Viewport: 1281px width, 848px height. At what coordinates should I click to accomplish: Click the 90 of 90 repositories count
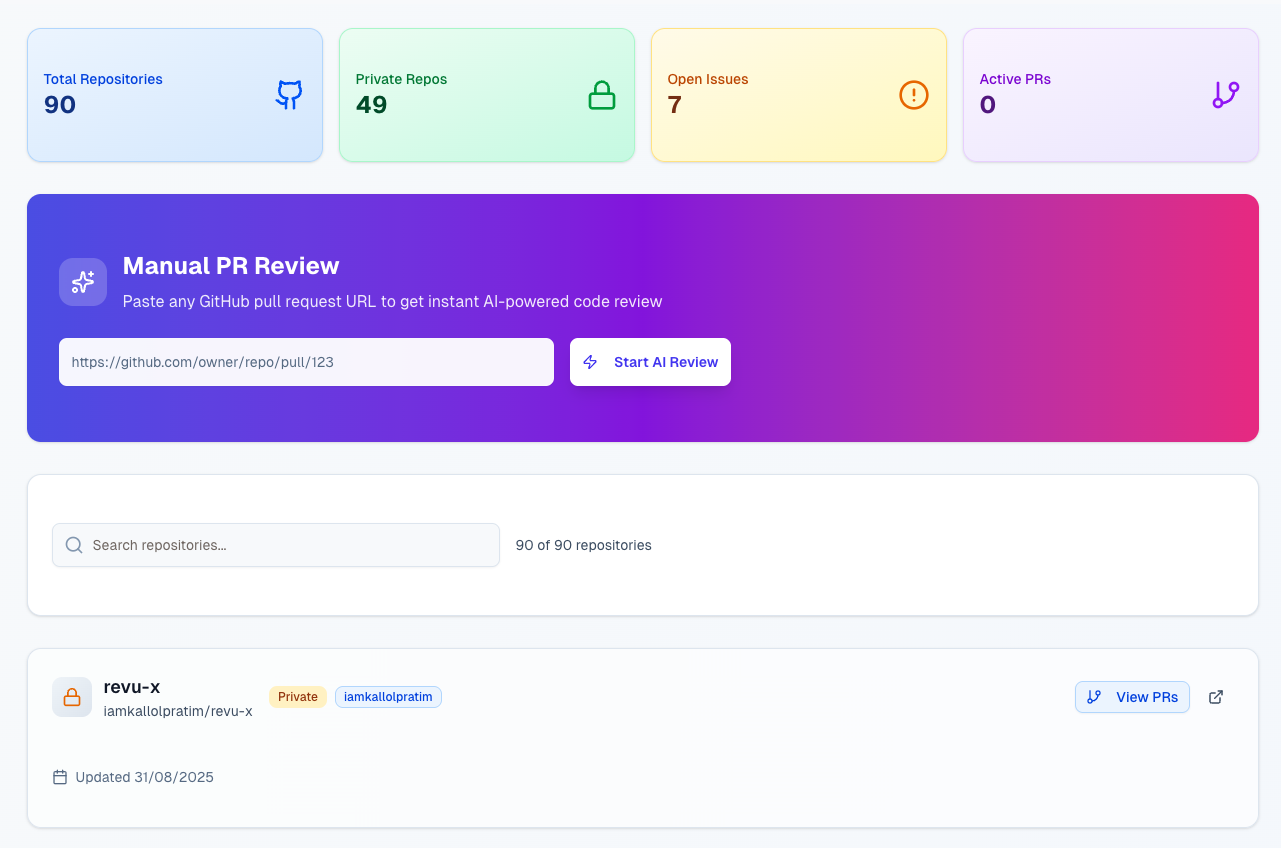pos(583,545)
